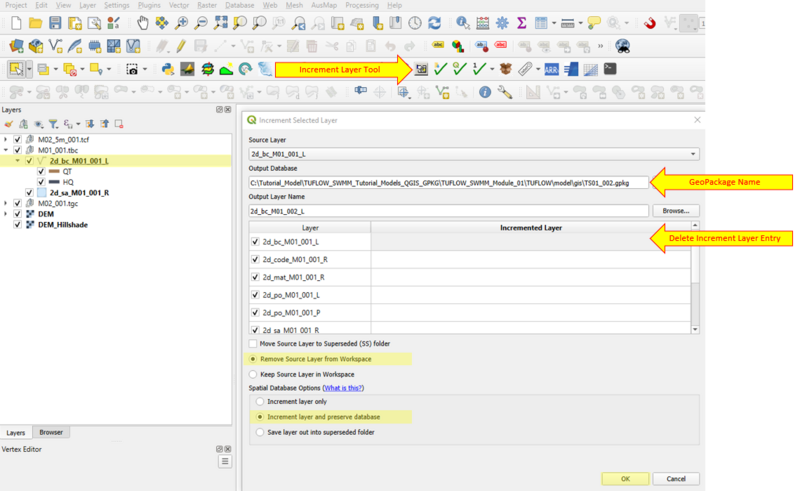Screen dimensions: 800x491
Task: Open the Raster menu
Action: point(207,5)
